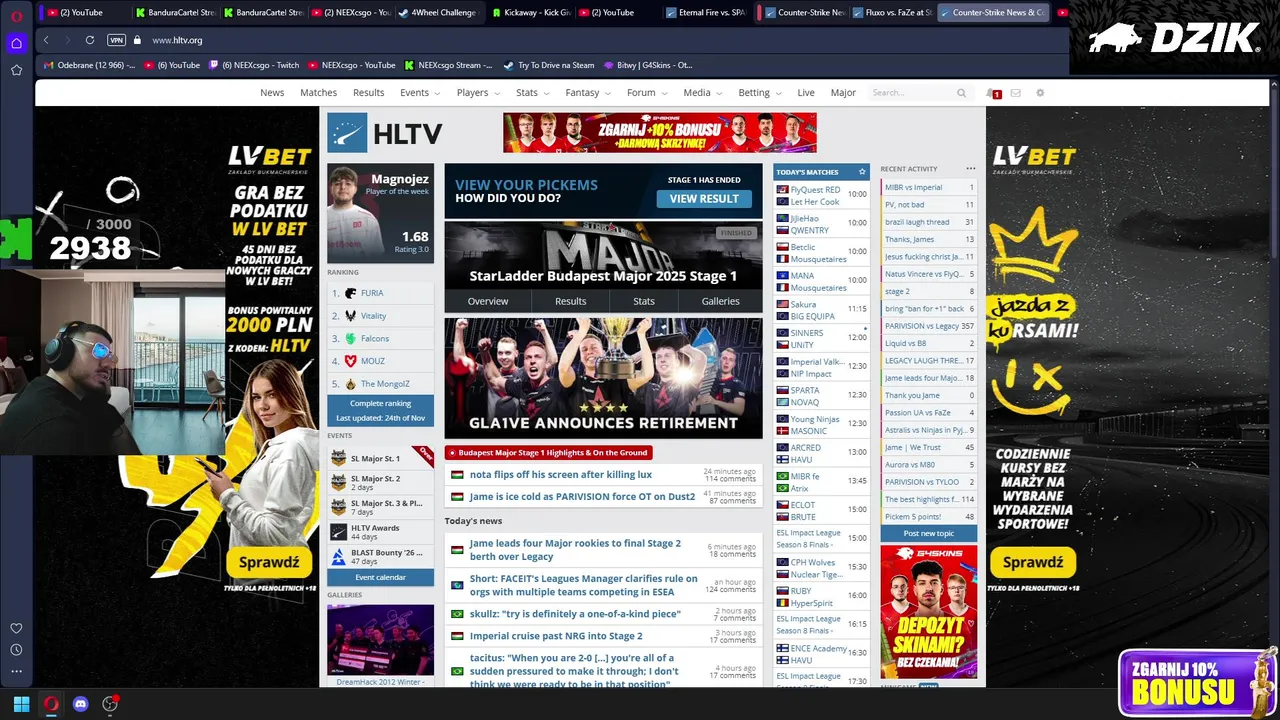Screen dimensions: 1280x720
Task: Click the HLTV logo
Action: tap(385, 134)
